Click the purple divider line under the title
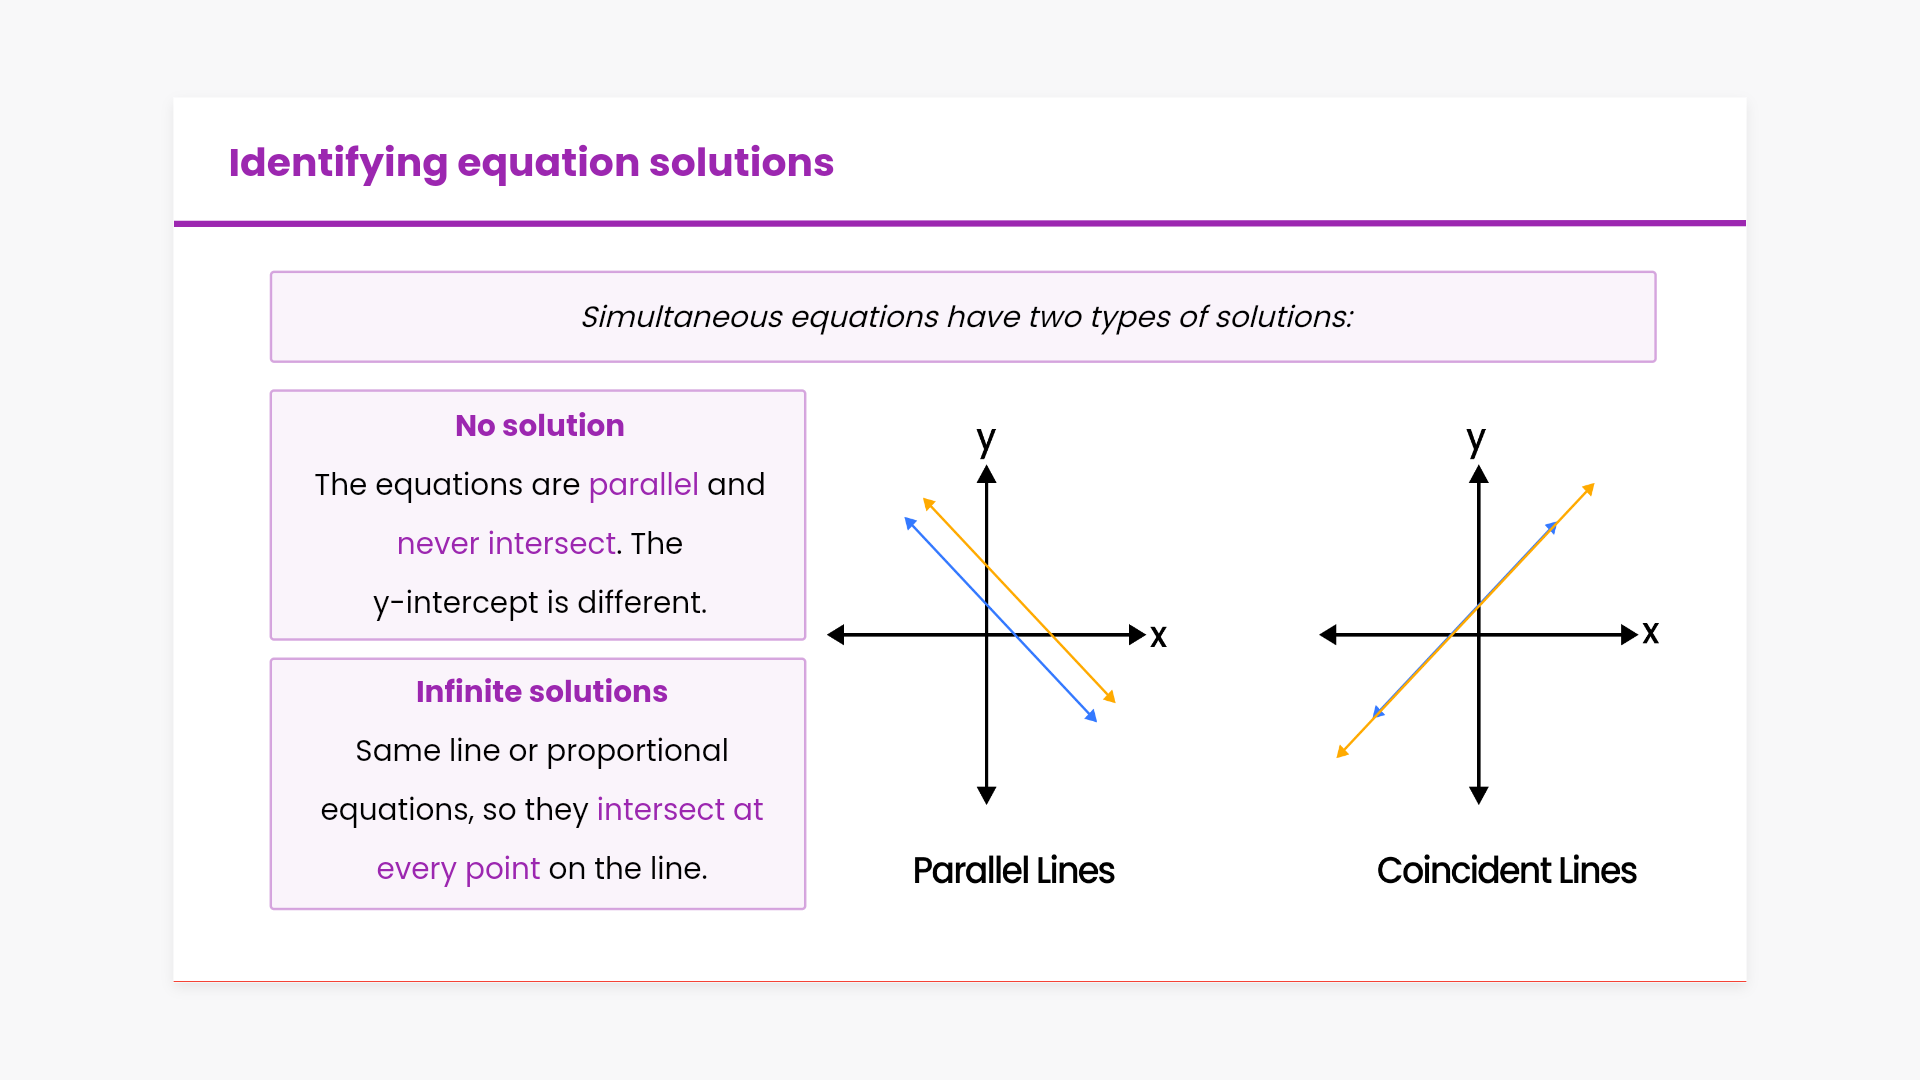 [x=960, y=224]
